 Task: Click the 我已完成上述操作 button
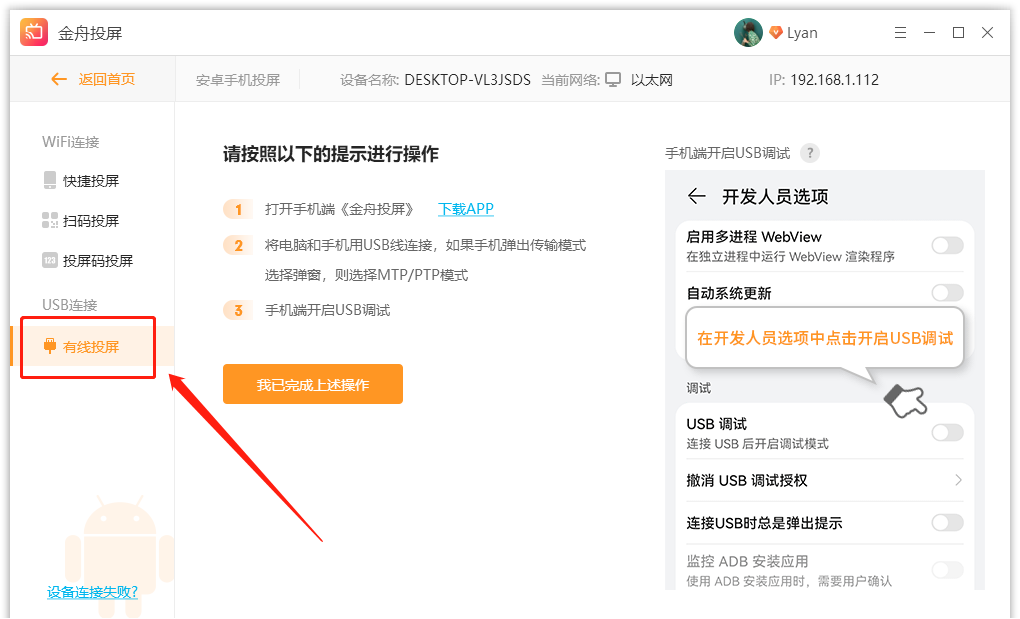point(313,384)
